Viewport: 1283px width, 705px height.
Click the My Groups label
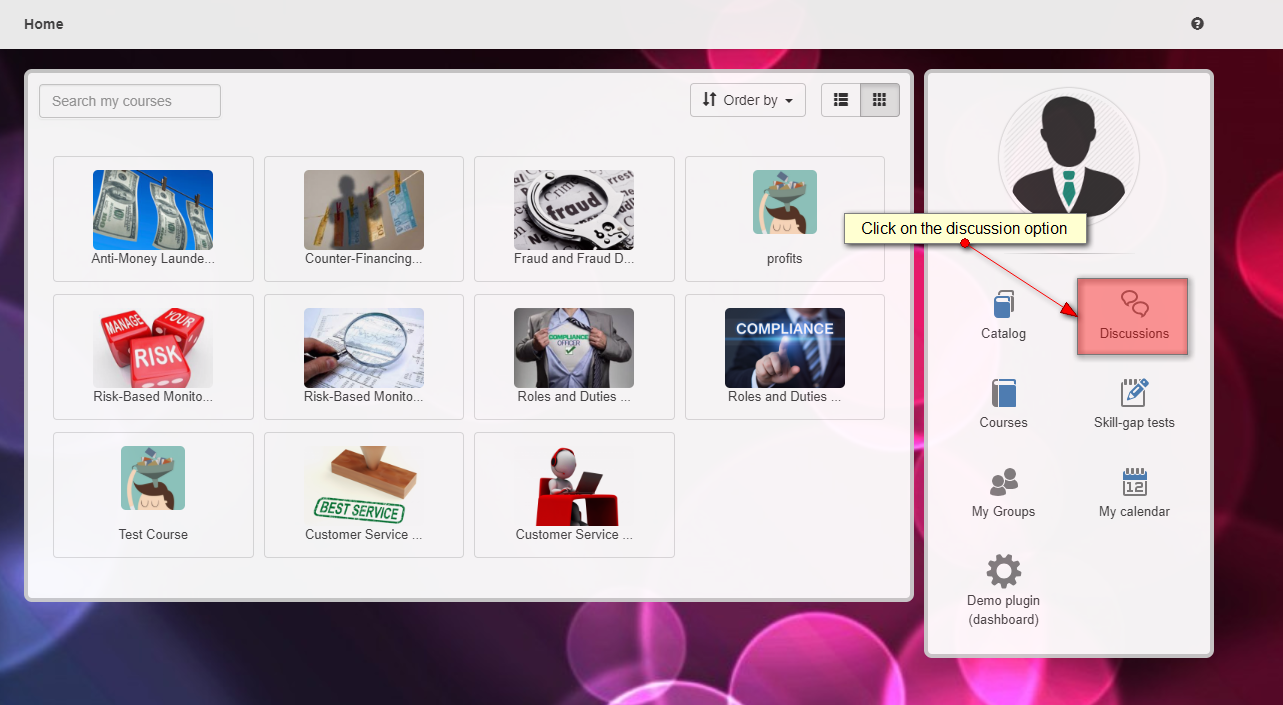click(x=1003, y=512)
